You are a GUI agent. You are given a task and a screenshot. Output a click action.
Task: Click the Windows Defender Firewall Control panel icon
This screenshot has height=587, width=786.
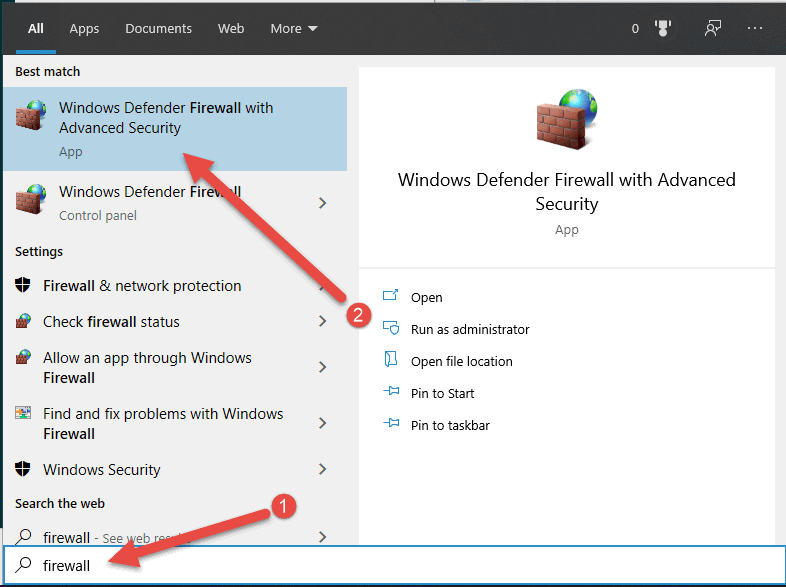coord(31,199)
